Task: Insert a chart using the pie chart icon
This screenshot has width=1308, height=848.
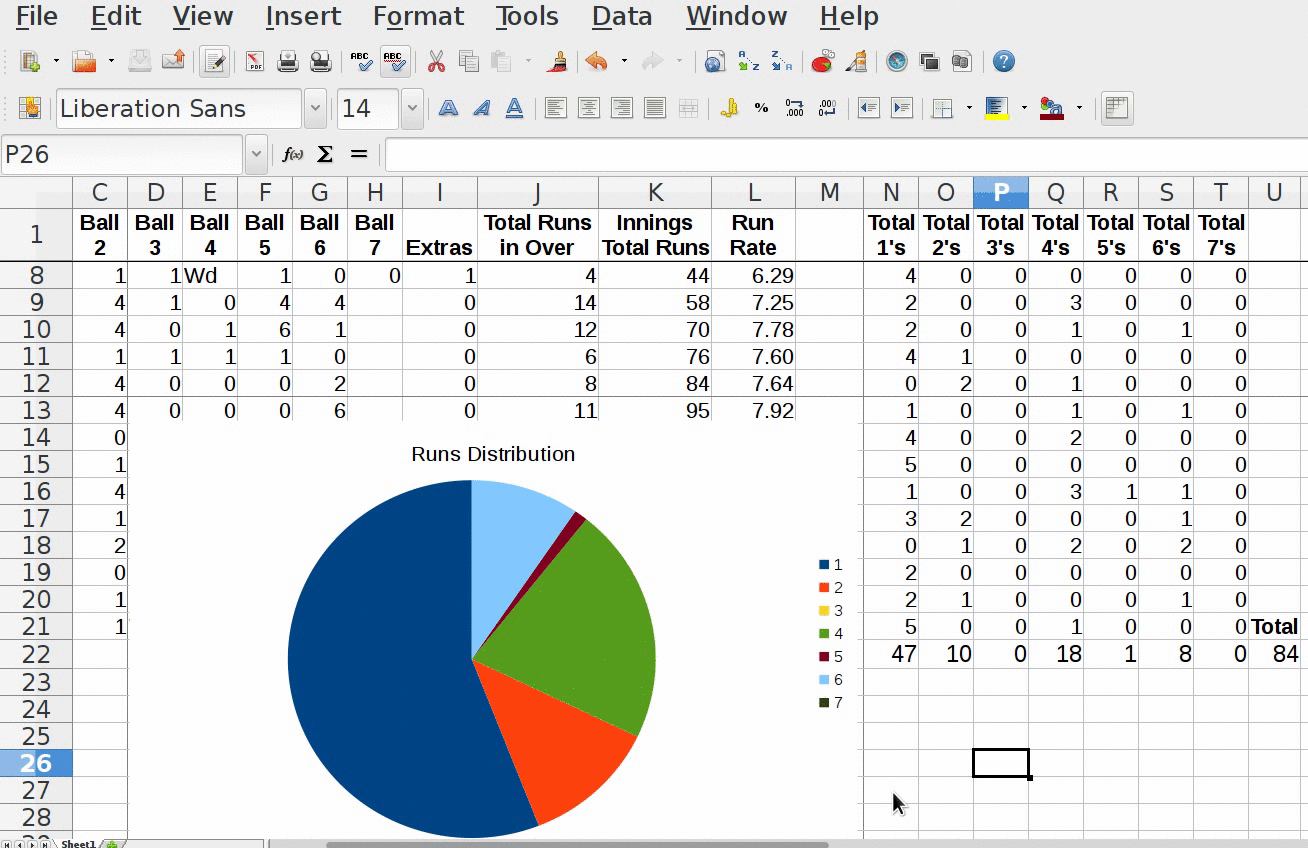Action: click(822, 62)
